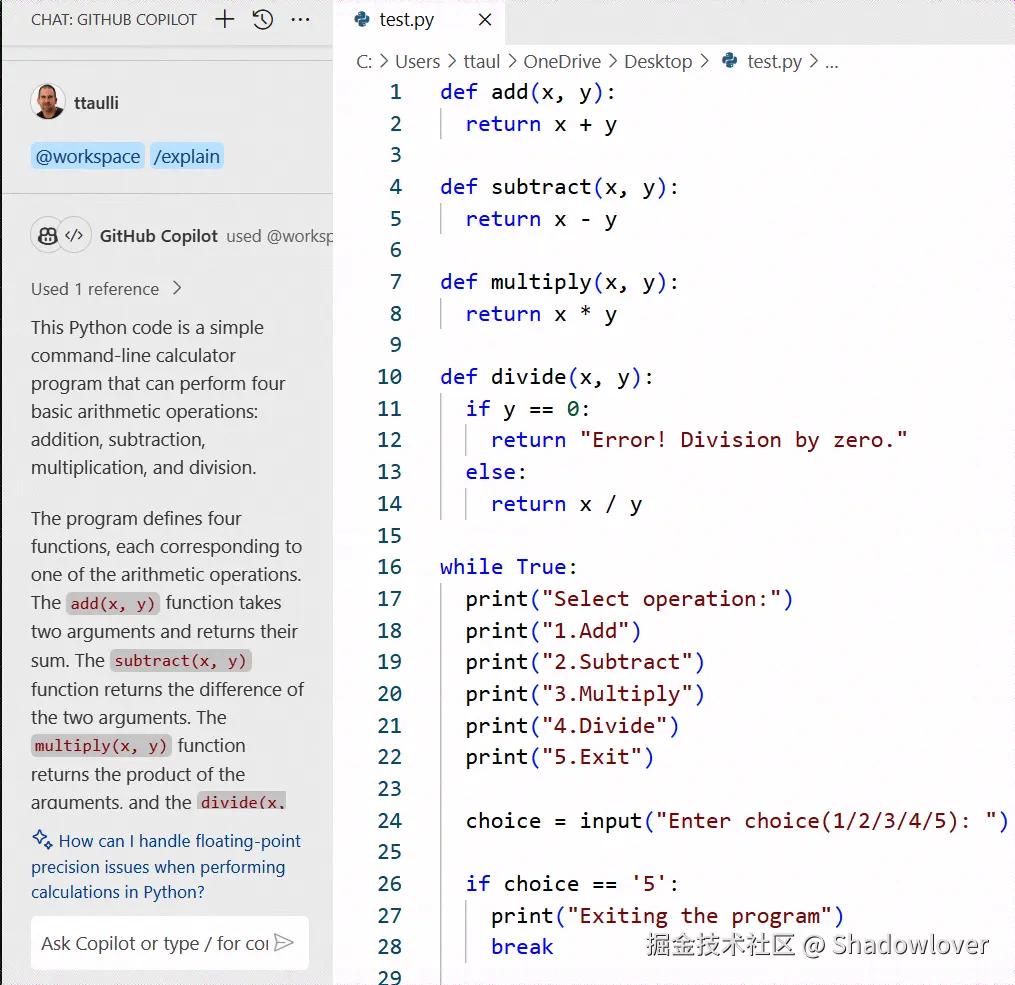Click line number 16 in the gutter
Image resolution: width=1015 pixels, height=985 pixels.
[x=389, y=567]
